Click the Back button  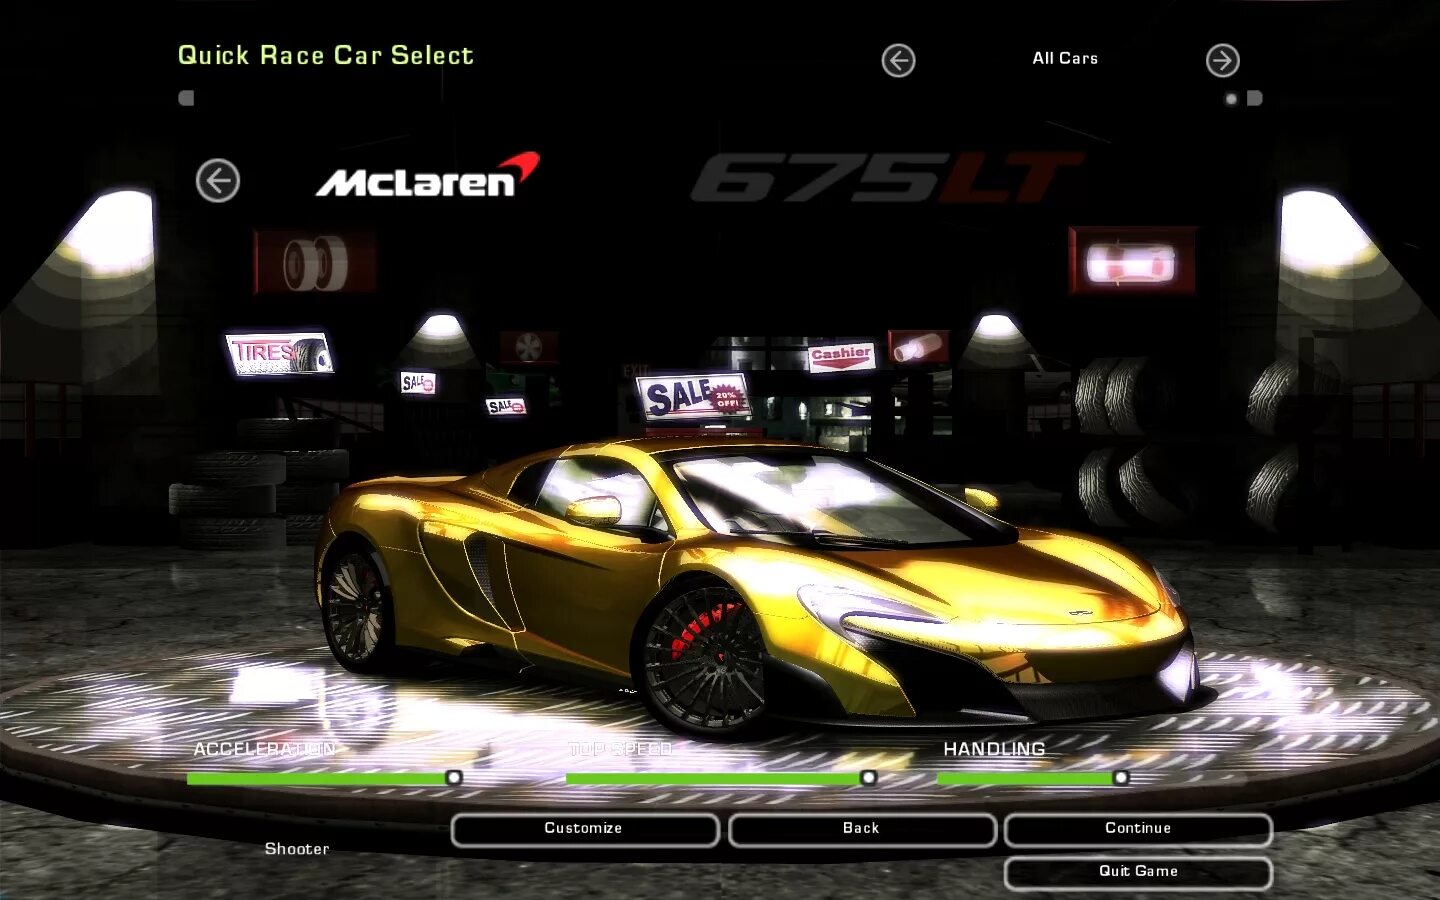tap(861, 829)
